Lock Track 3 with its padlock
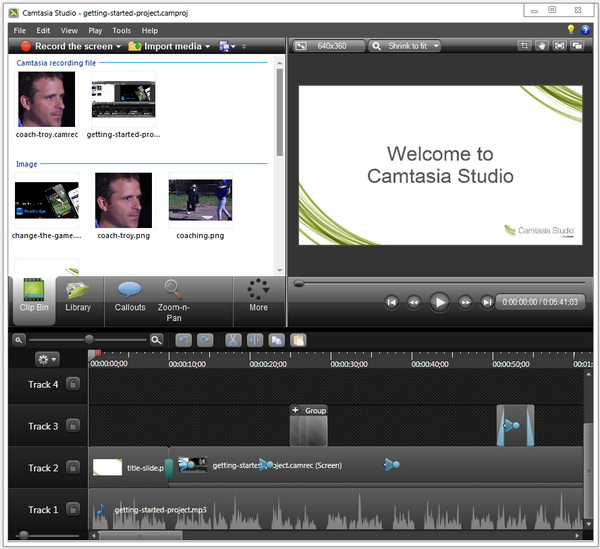Image resolution: width=600 pixels, height=549 pixels. [73, 427]
